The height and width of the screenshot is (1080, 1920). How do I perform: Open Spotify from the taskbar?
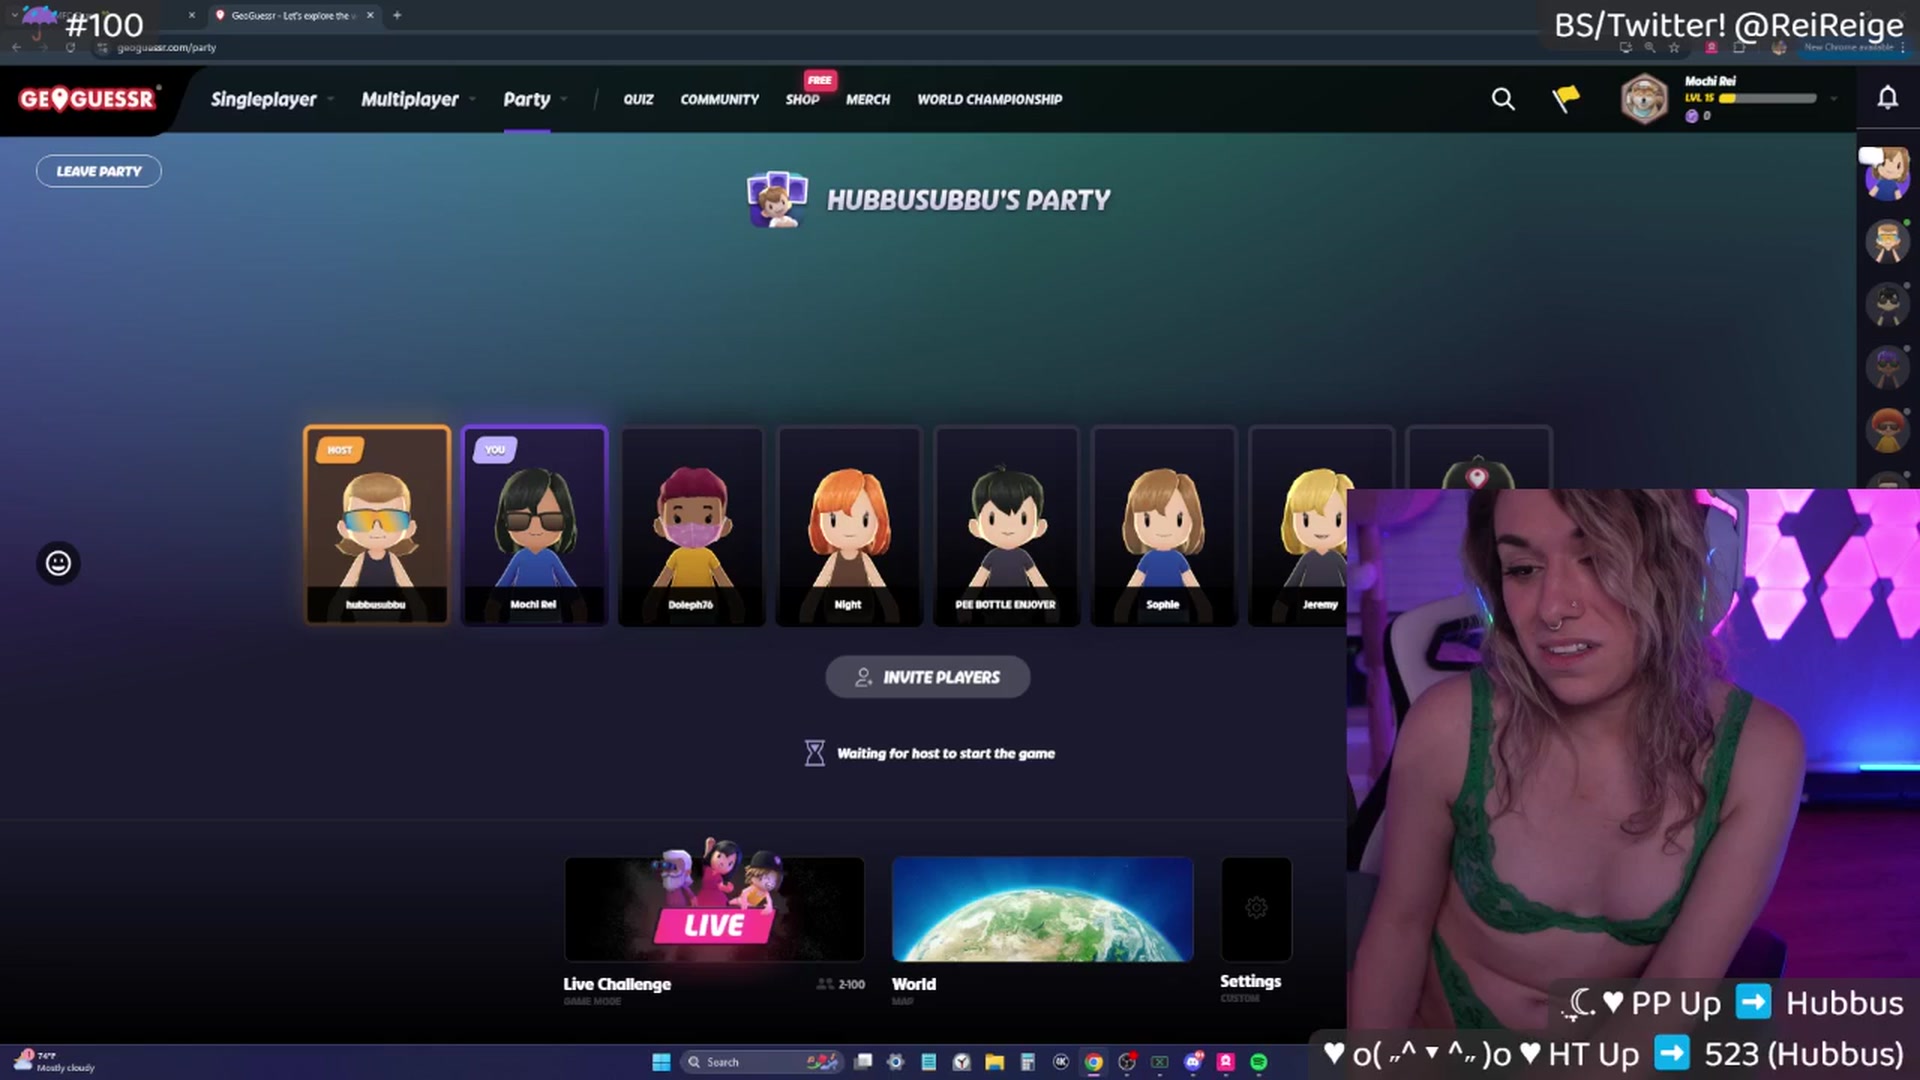tap(1259, 1062)
